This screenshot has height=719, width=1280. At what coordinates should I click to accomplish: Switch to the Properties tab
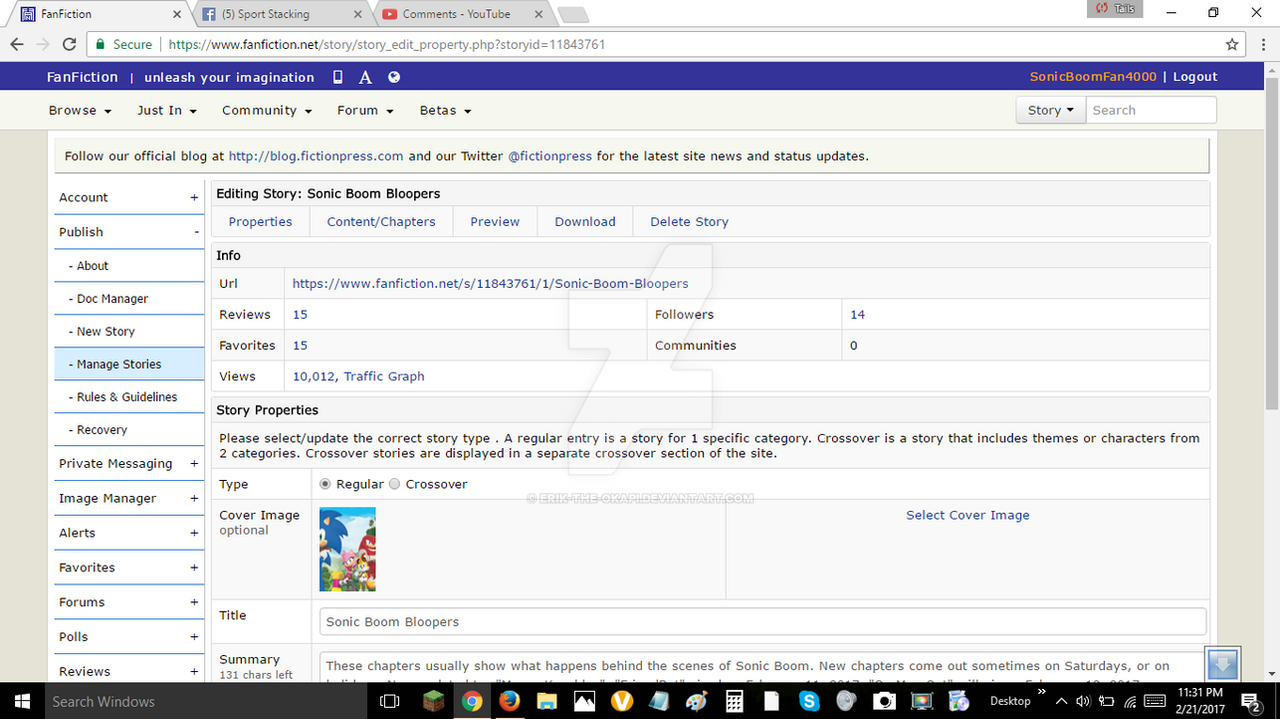click(x=260, y=222)
